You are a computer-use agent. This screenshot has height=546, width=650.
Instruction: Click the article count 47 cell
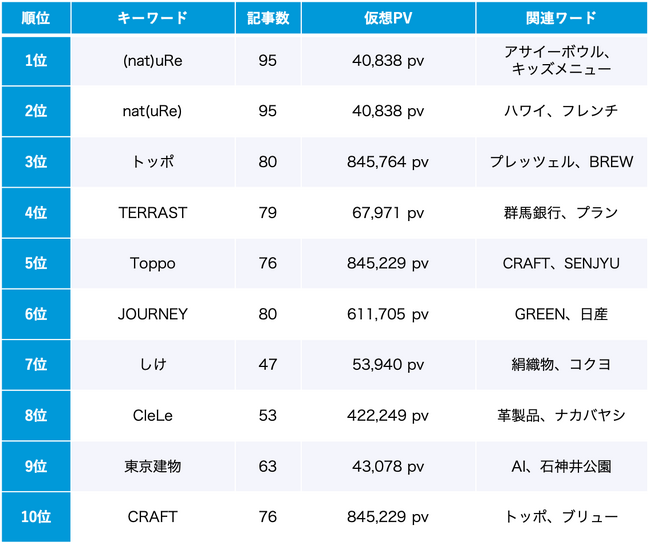click(267, 365)
